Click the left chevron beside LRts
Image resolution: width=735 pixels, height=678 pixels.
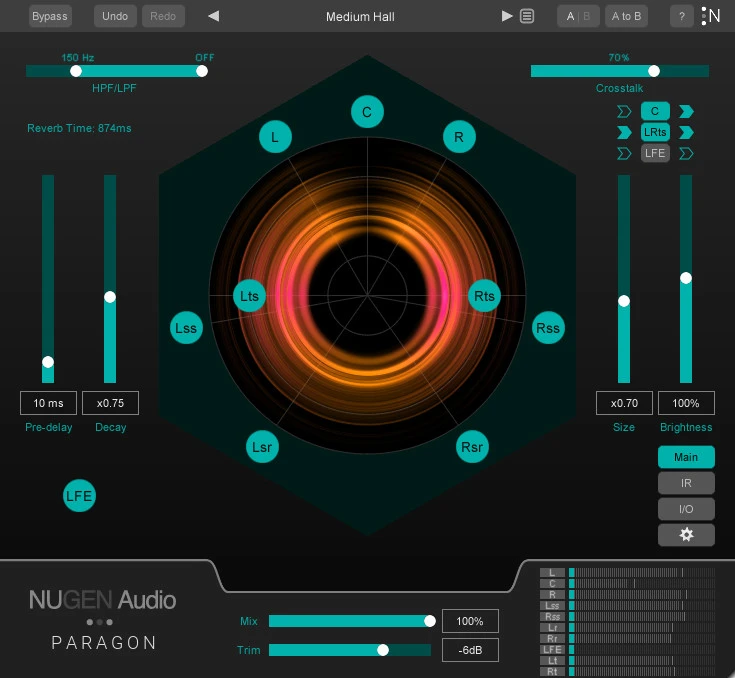tap(624, 132)
